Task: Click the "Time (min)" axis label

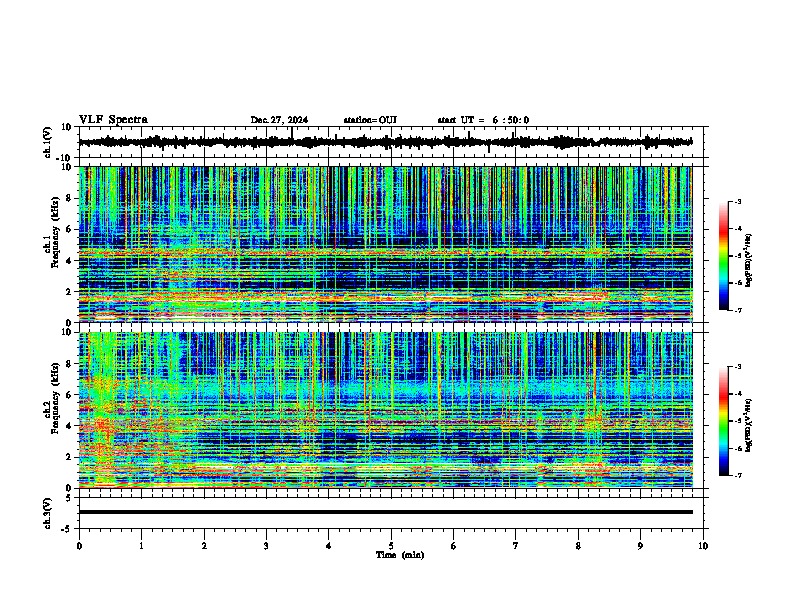Action: [400, 555]
